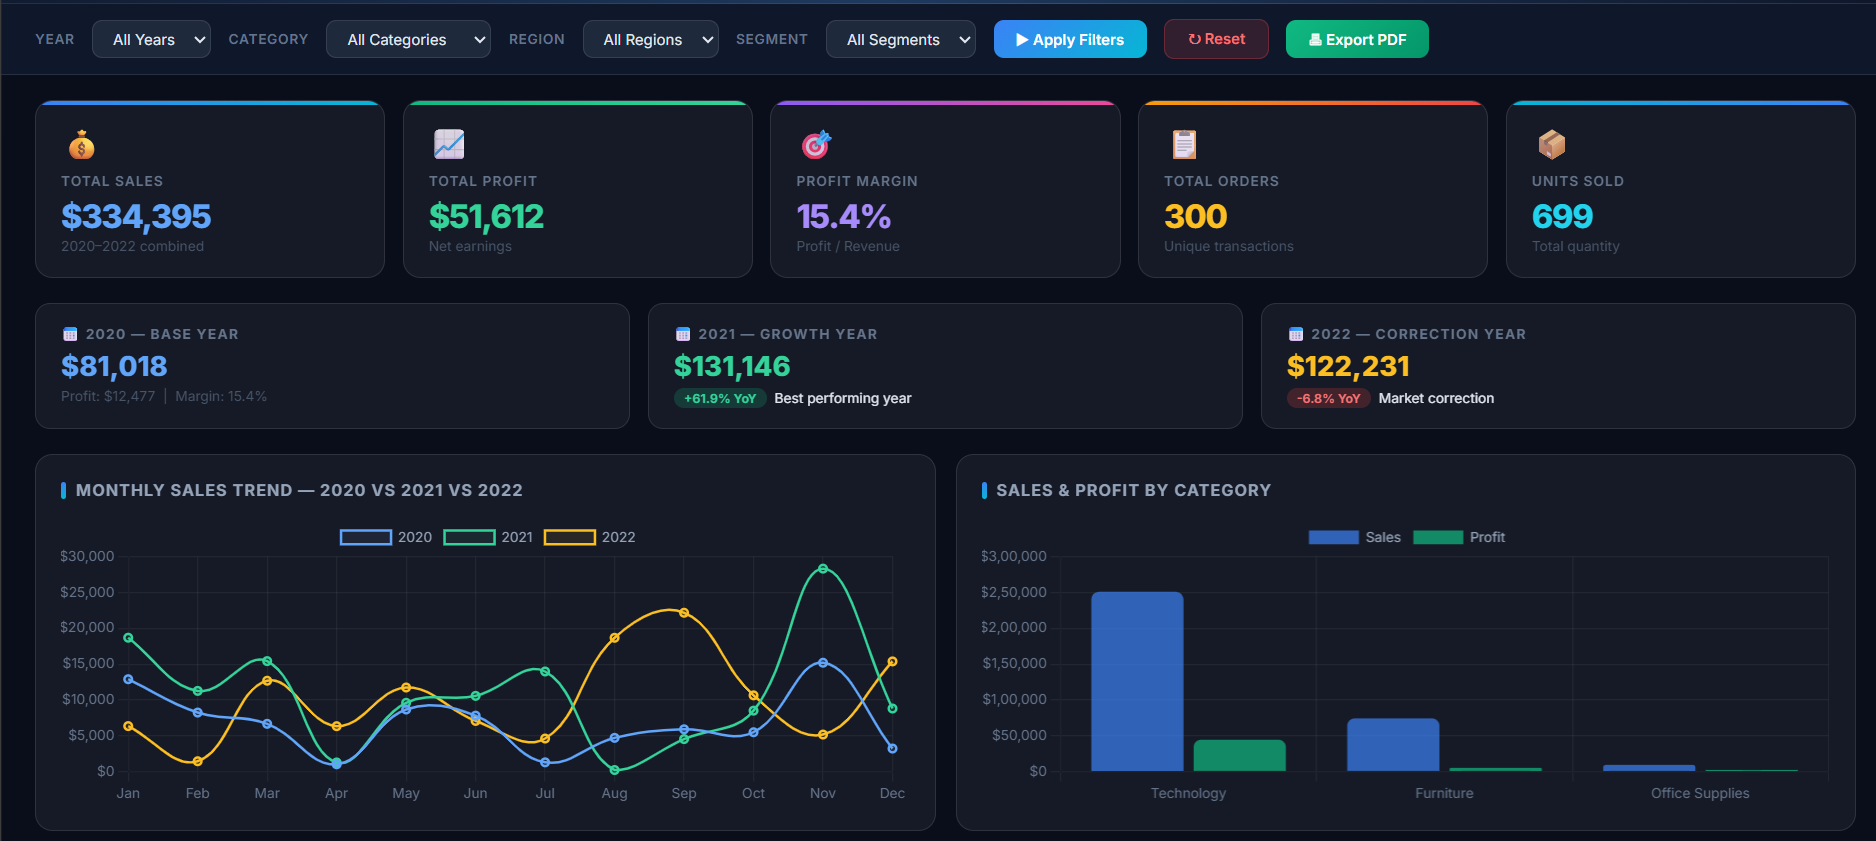1876x841 pixels.
Task: Click the Market correction text
Action: pyautogui.click(x=1436, y=398)
